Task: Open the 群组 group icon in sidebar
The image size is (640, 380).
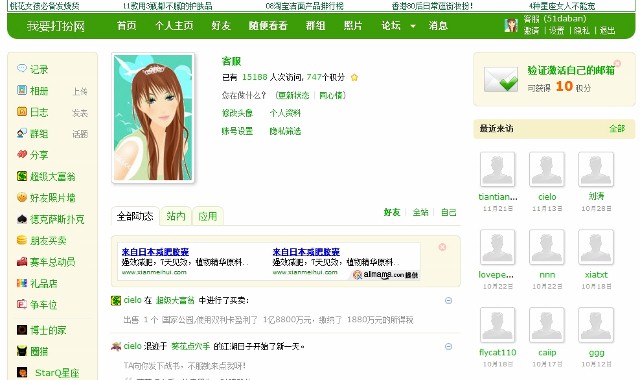Action: 22,133
